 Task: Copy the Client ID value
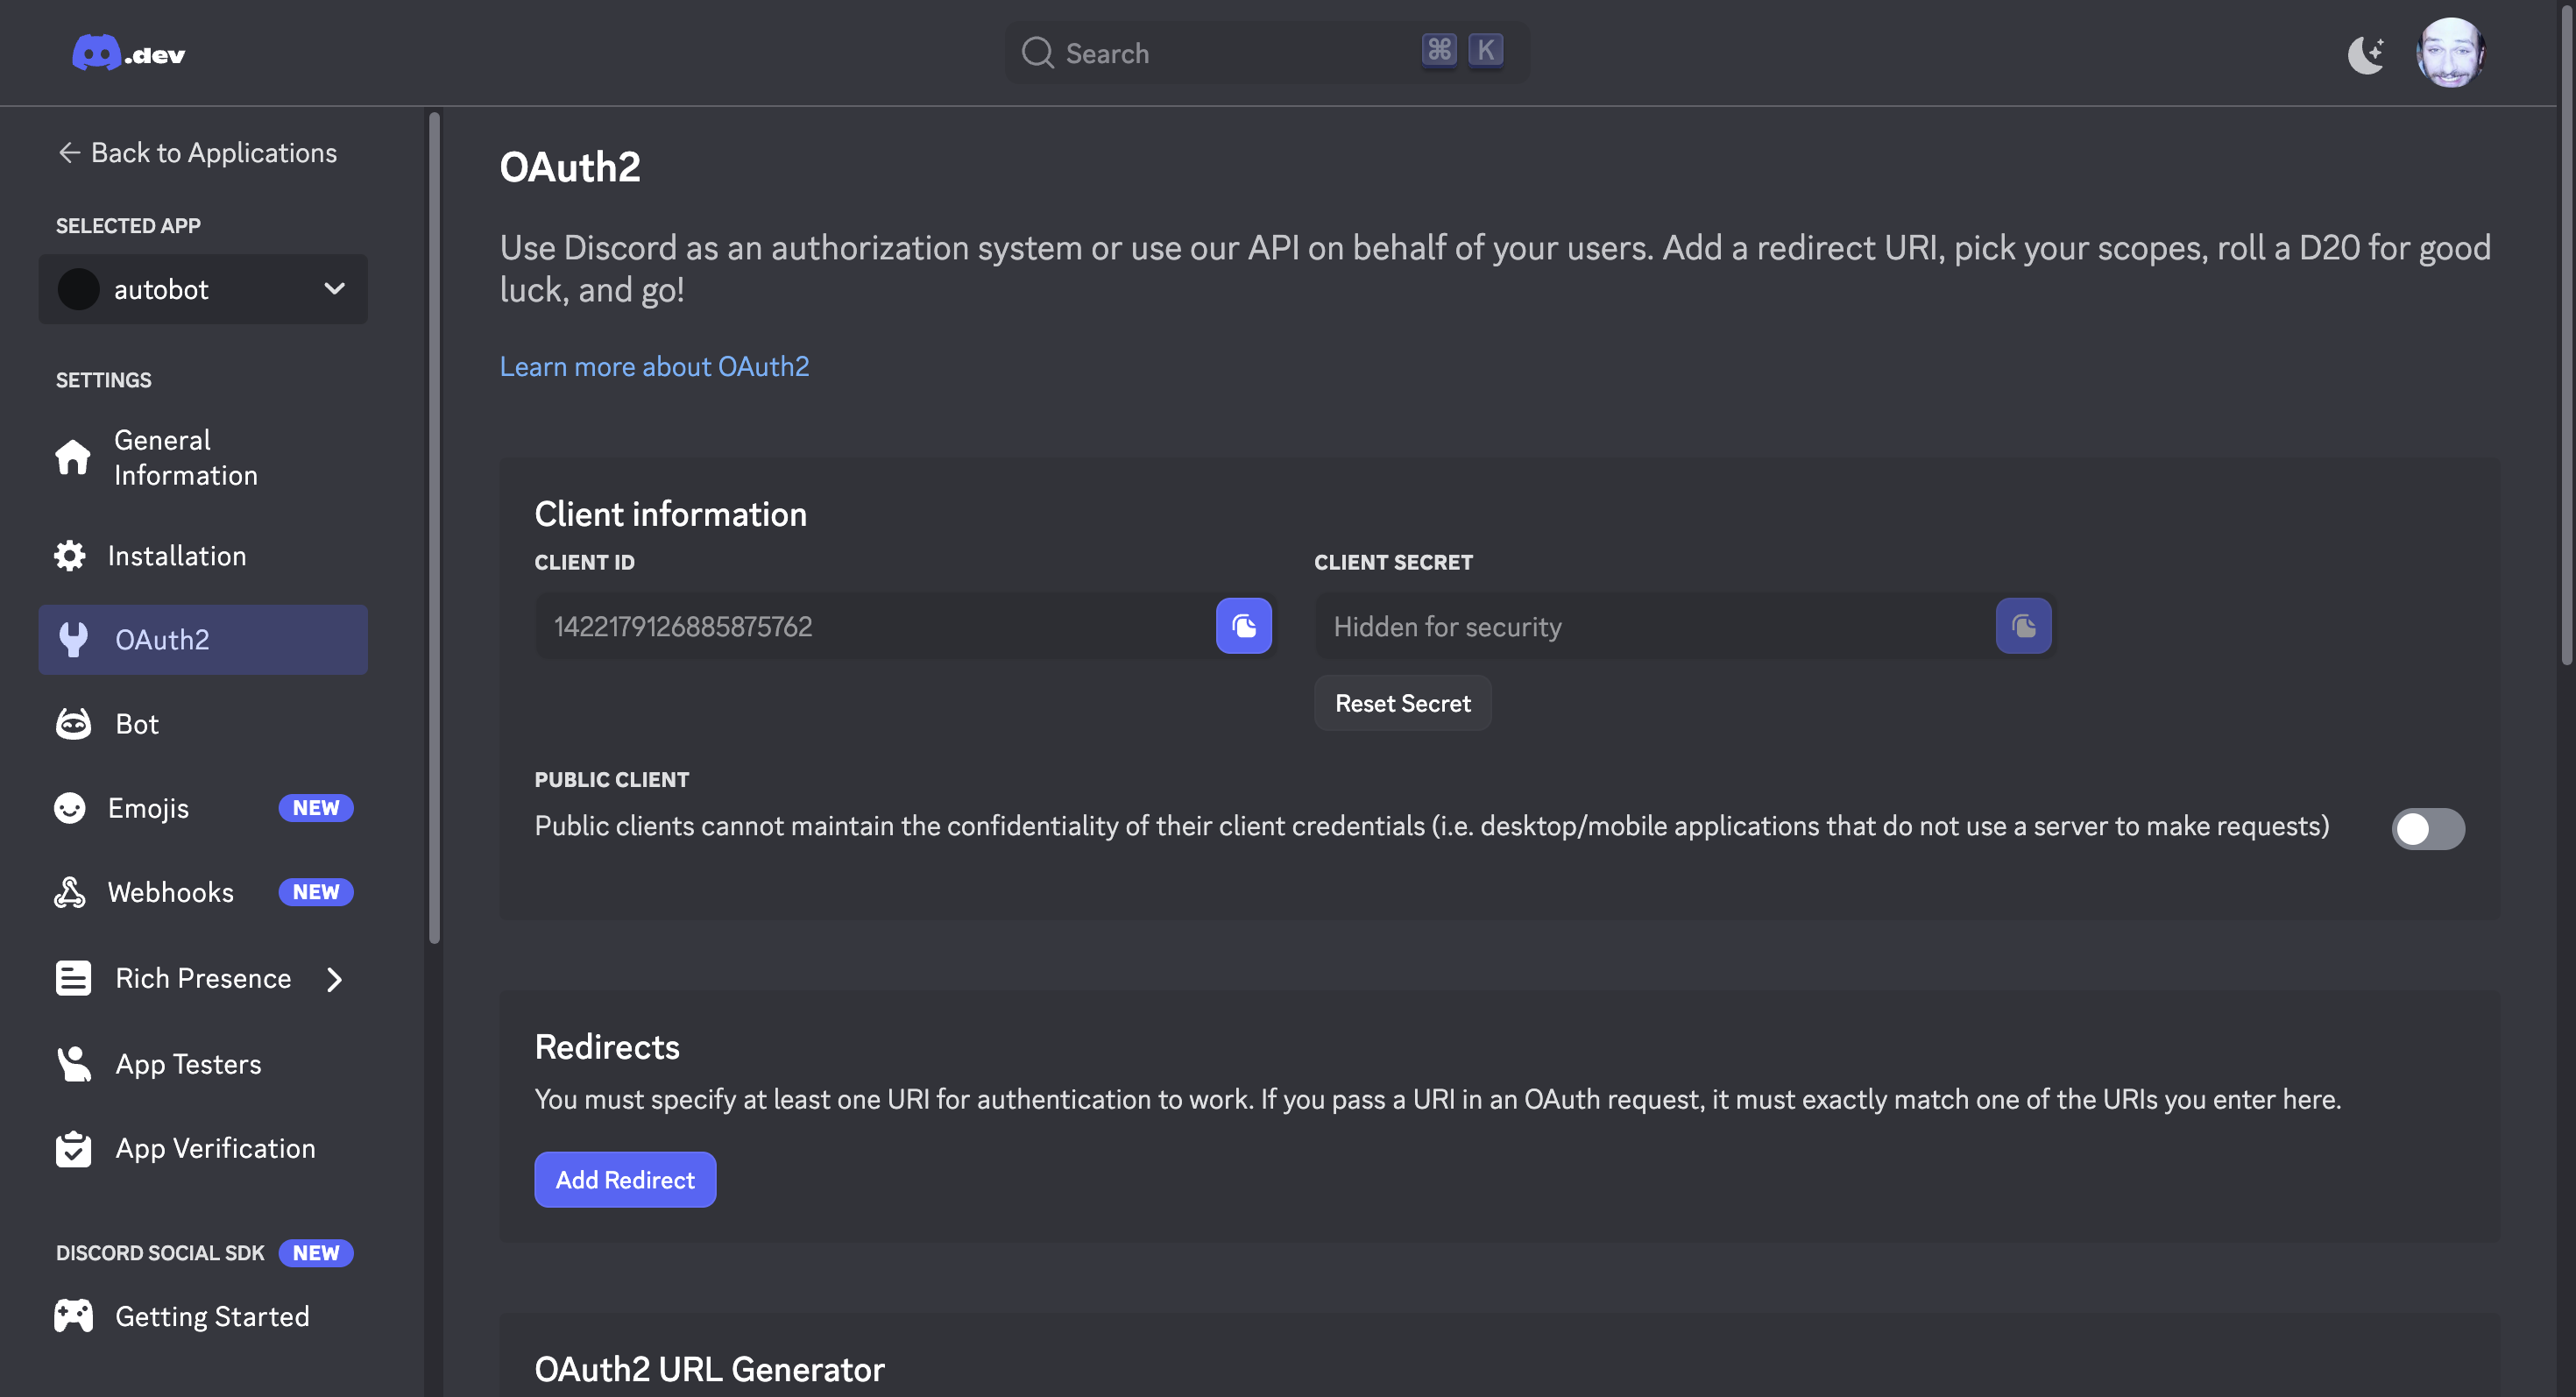(1244, 626)
